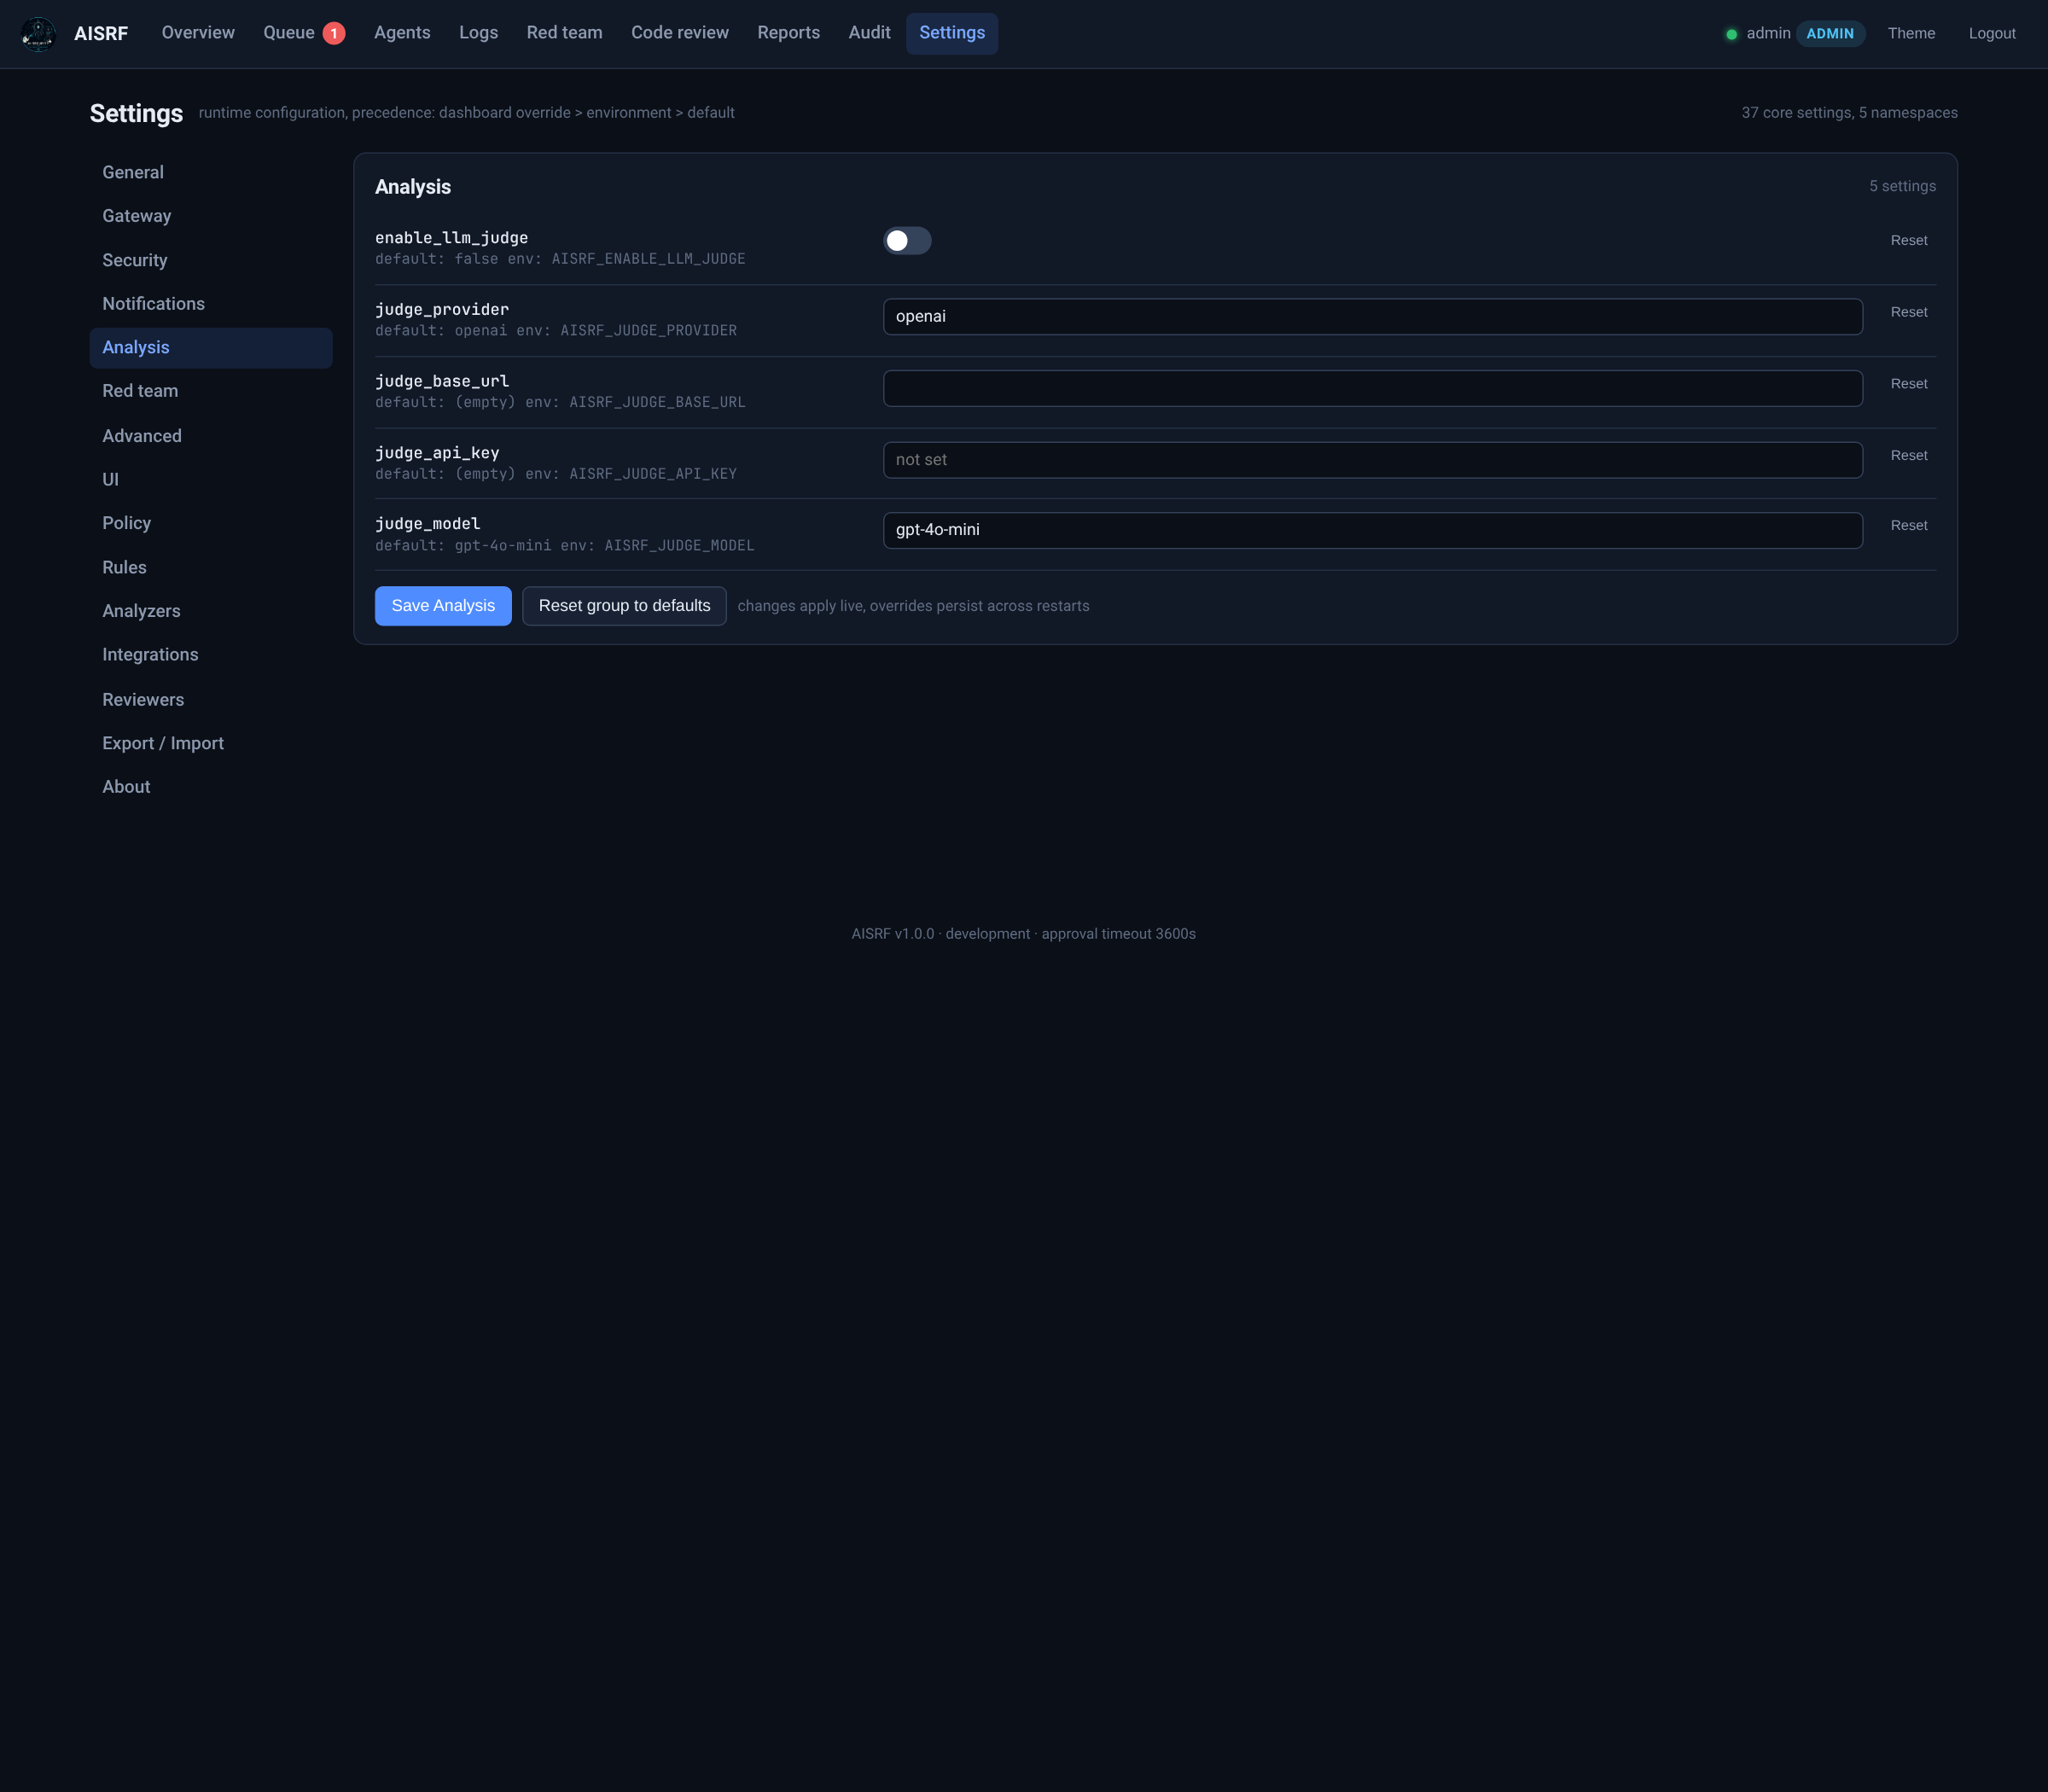Viewport: 2048px width, 1792px height.
Task: Open the Reports page
Action: coord(788,33)
